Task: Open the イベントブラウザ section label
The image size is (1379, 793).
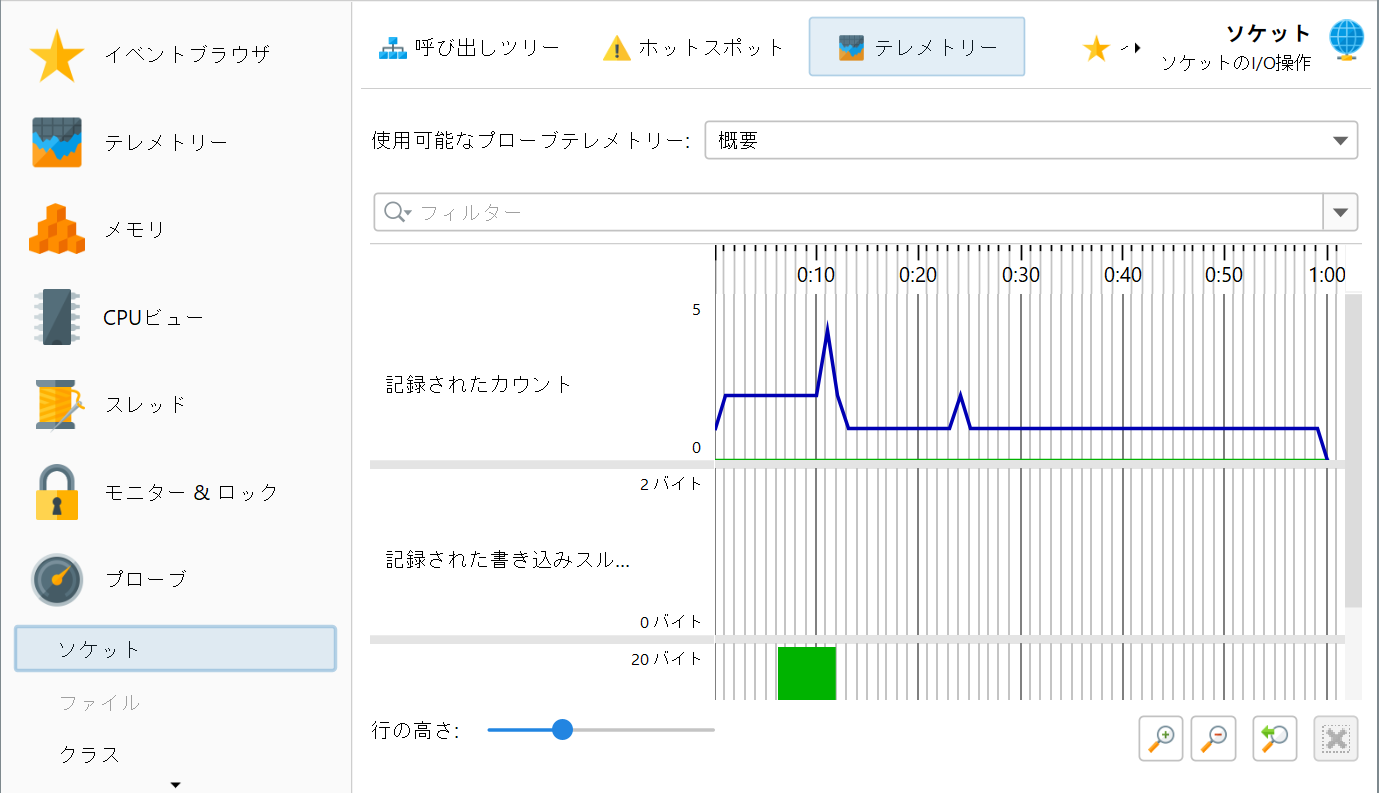Action: pyautogui.click(x=187, y=55)
